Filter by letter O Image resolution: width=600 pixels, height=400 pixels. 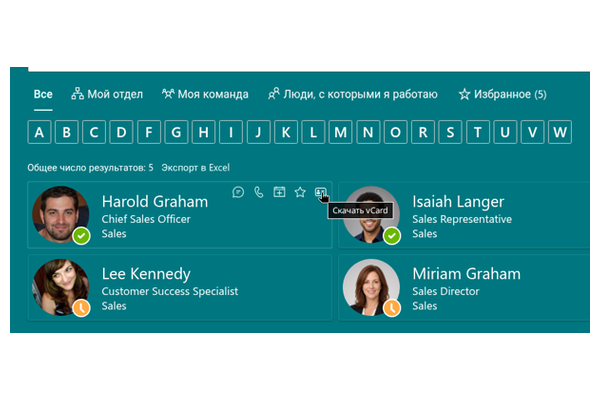[x=395, y=132]
